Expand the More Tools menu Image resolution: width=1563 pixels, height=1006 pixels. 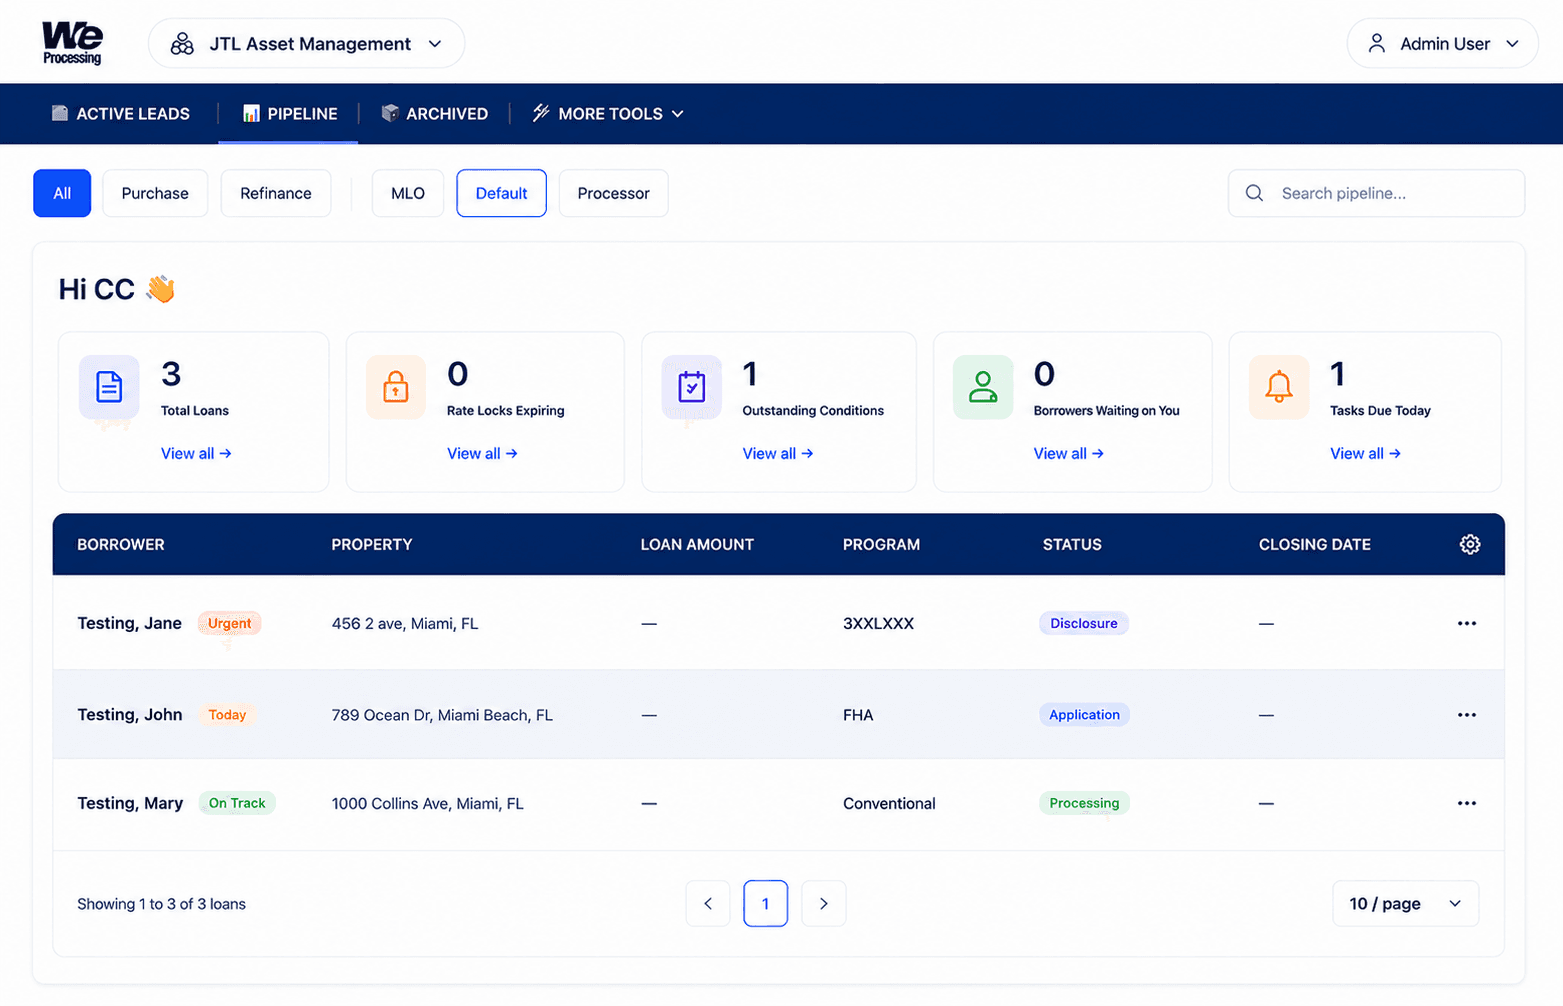(608, 114)
